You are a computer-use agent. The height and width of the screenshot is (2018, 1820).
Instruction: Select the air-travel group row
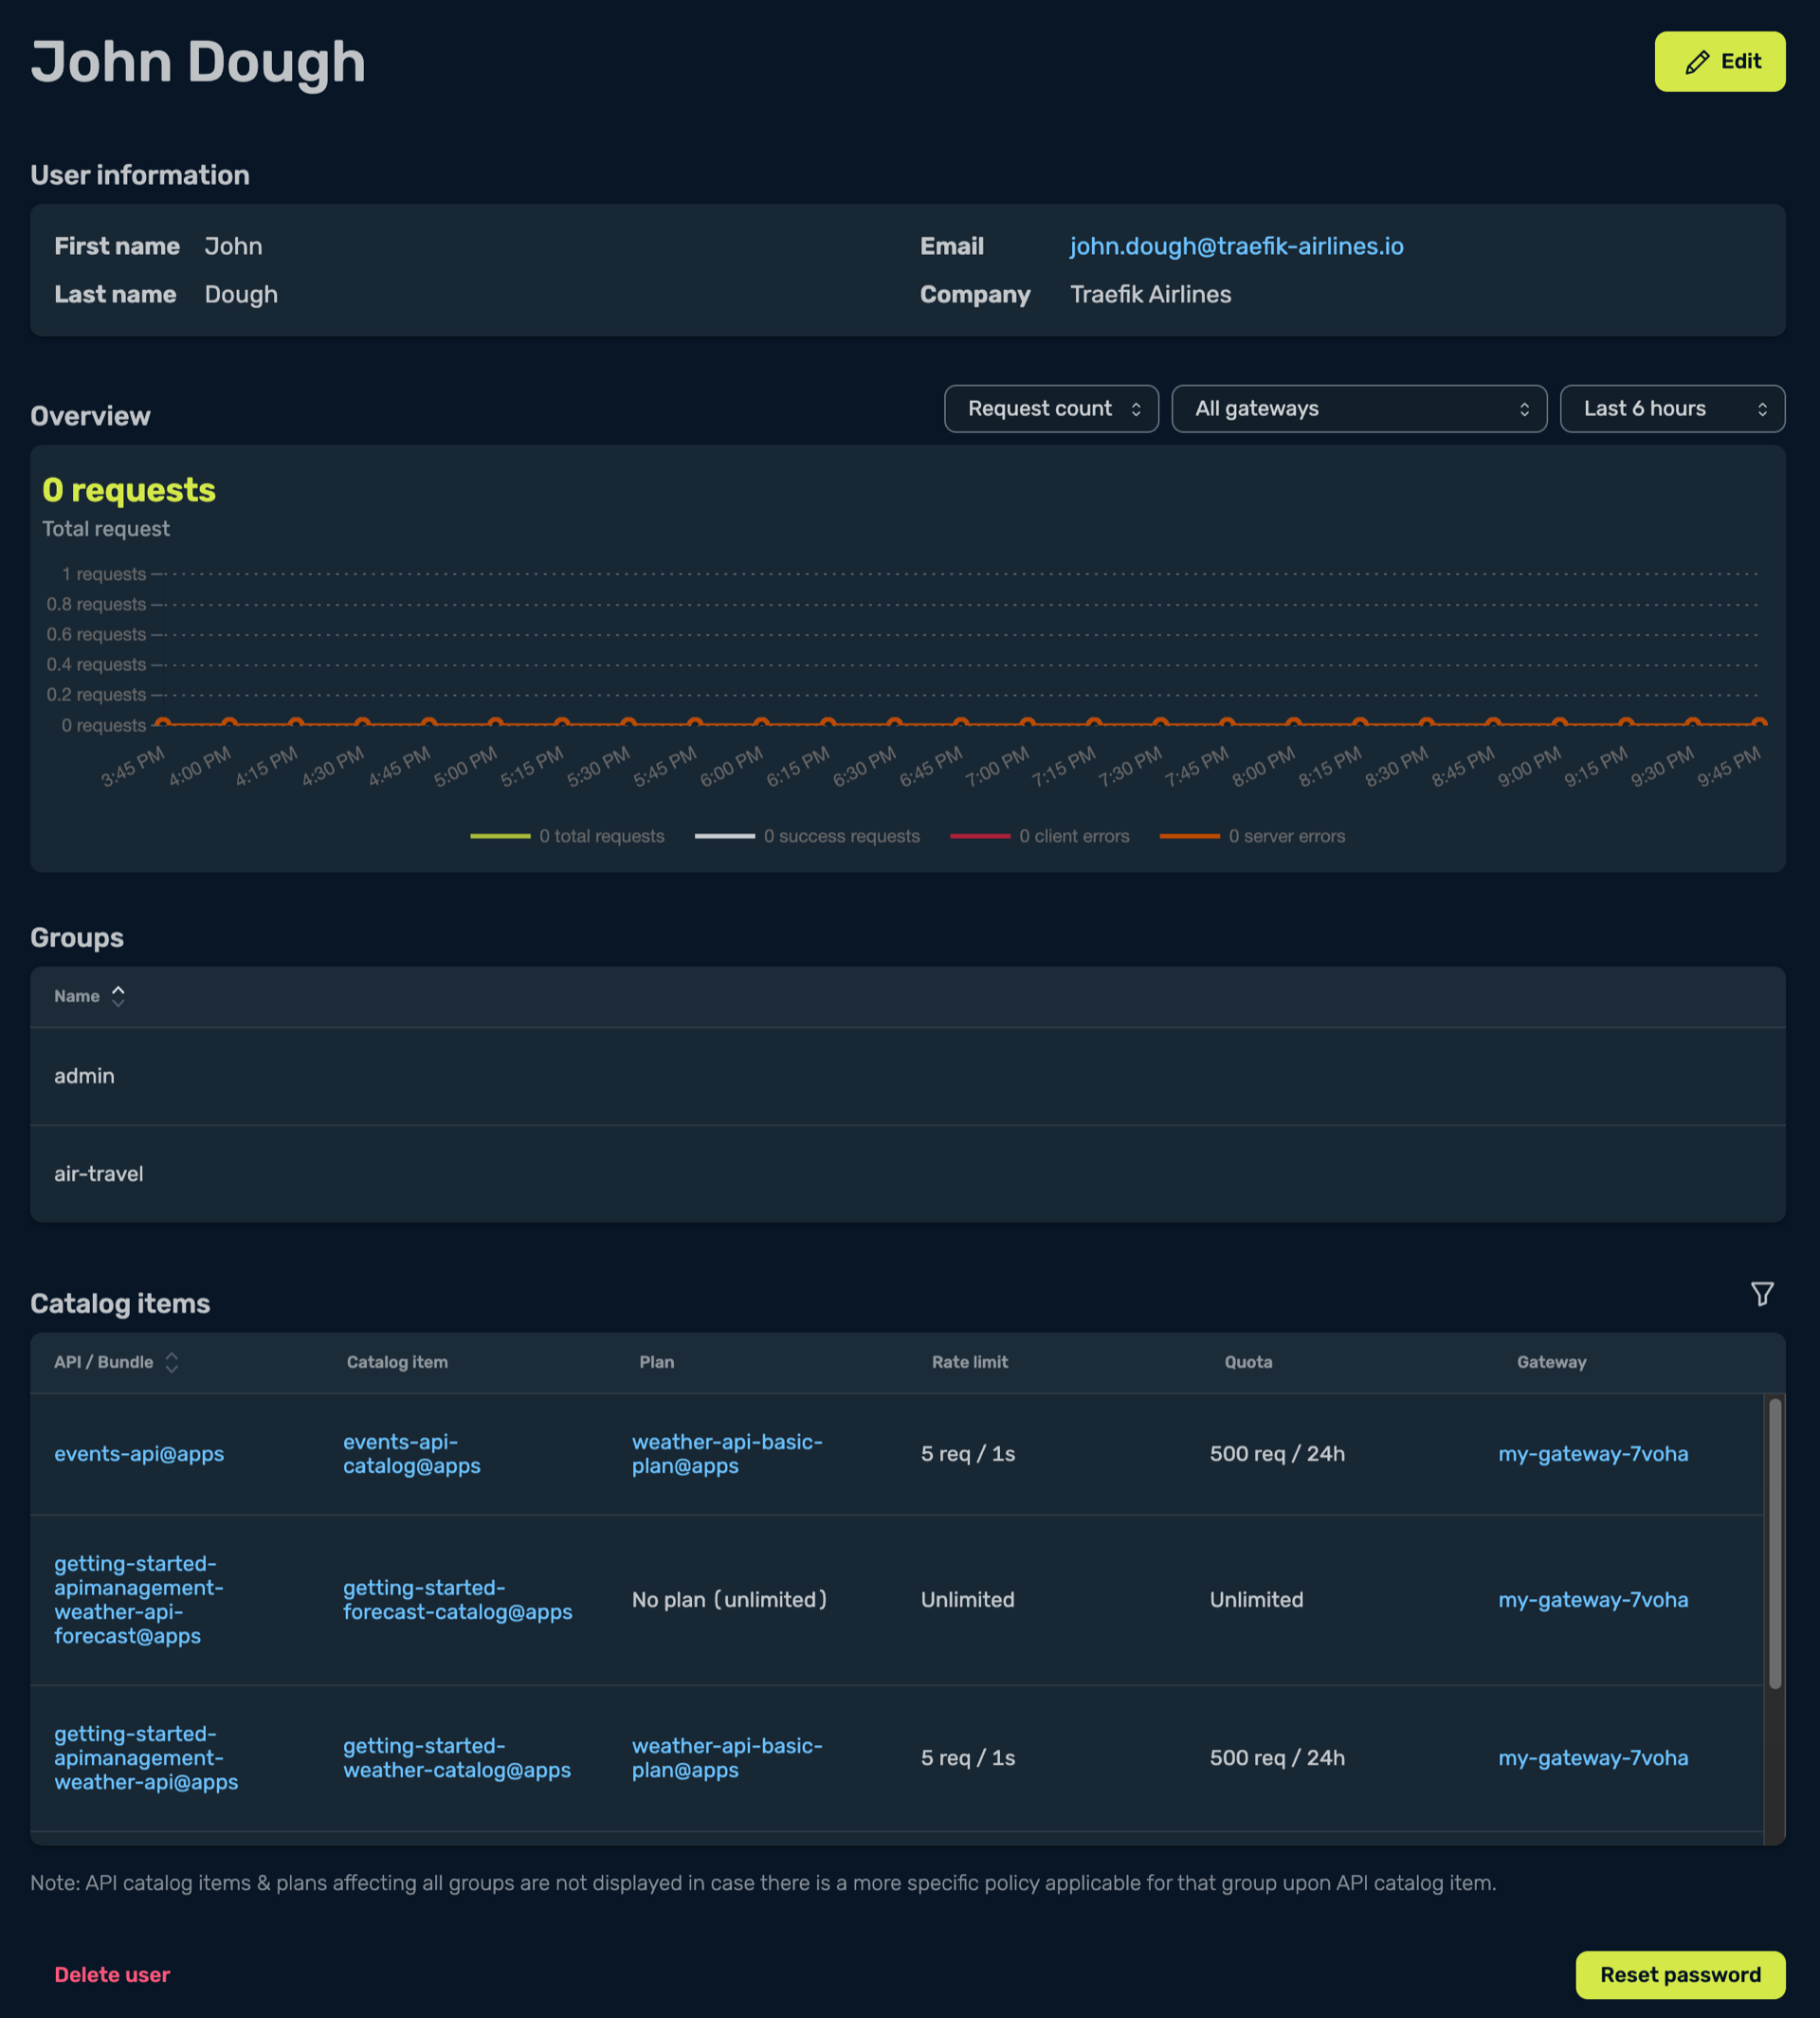(x=907, y=1174)
